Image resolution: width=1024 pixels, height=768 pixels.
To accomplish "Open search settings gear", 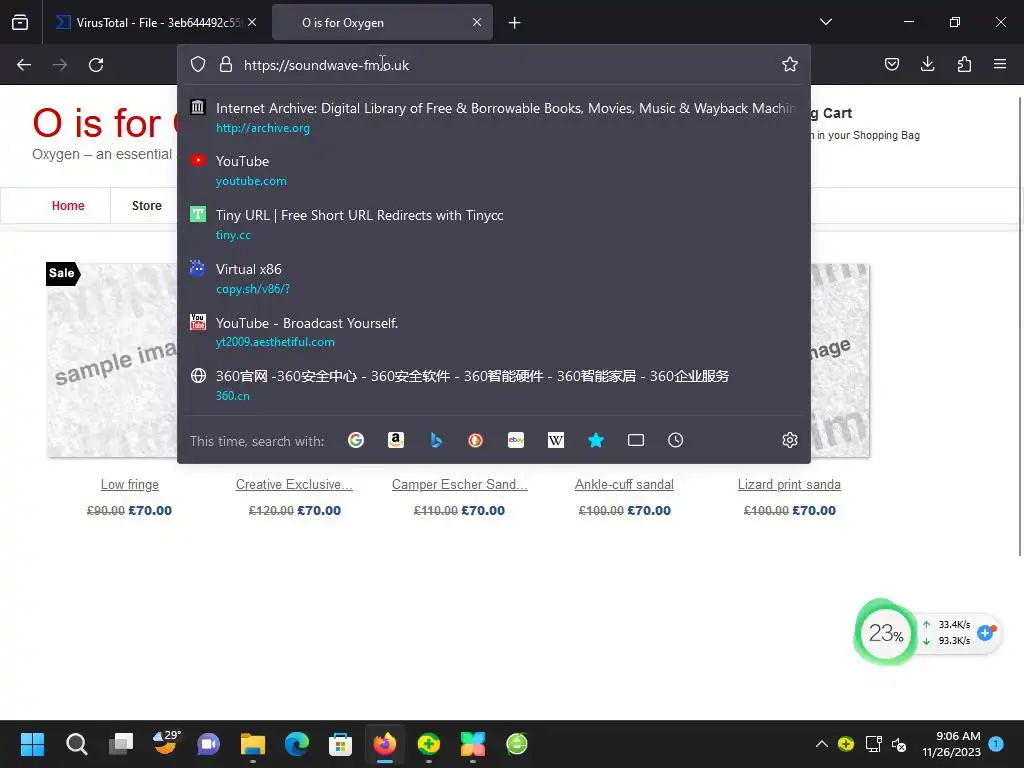I will click(790, 440).
